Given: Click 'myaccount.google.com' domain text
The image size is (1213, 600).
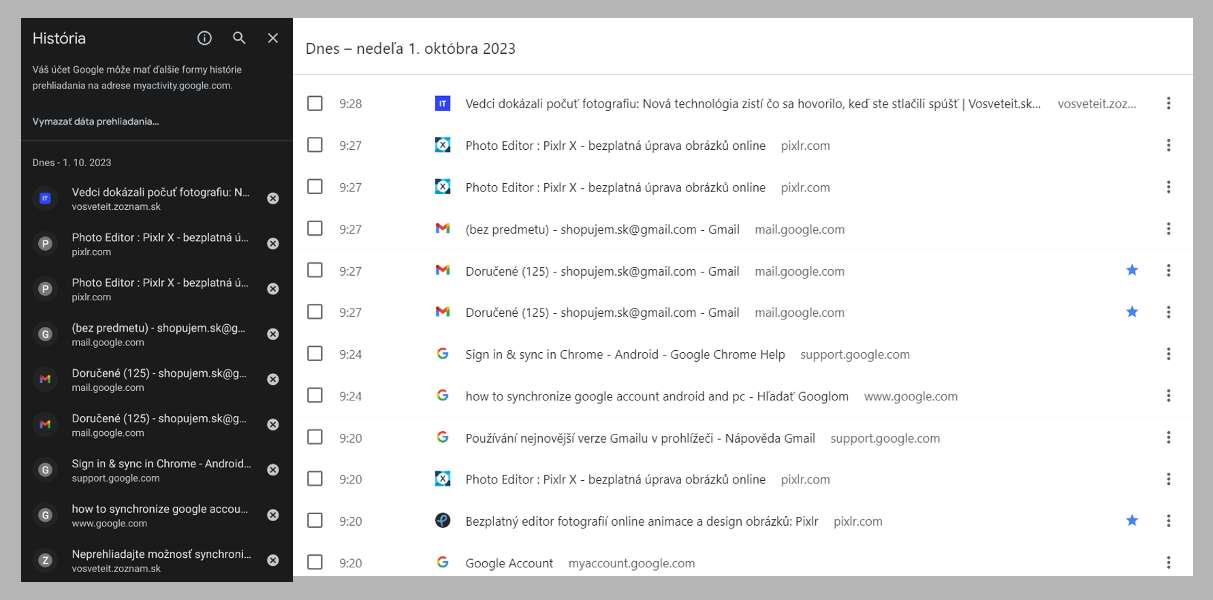Looking at the screenshot, I should pos(631,563).
